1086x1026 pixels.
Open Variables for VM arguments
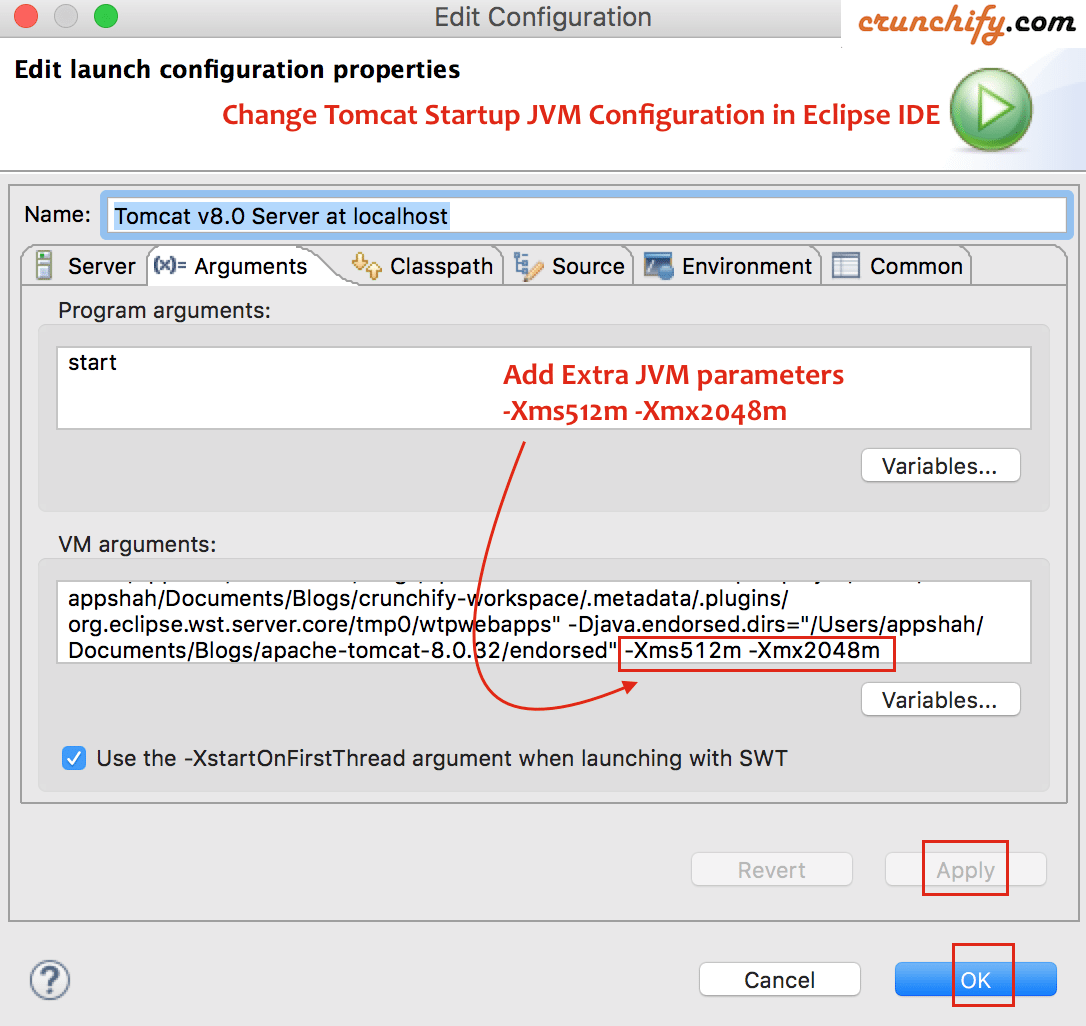(941, 700)
